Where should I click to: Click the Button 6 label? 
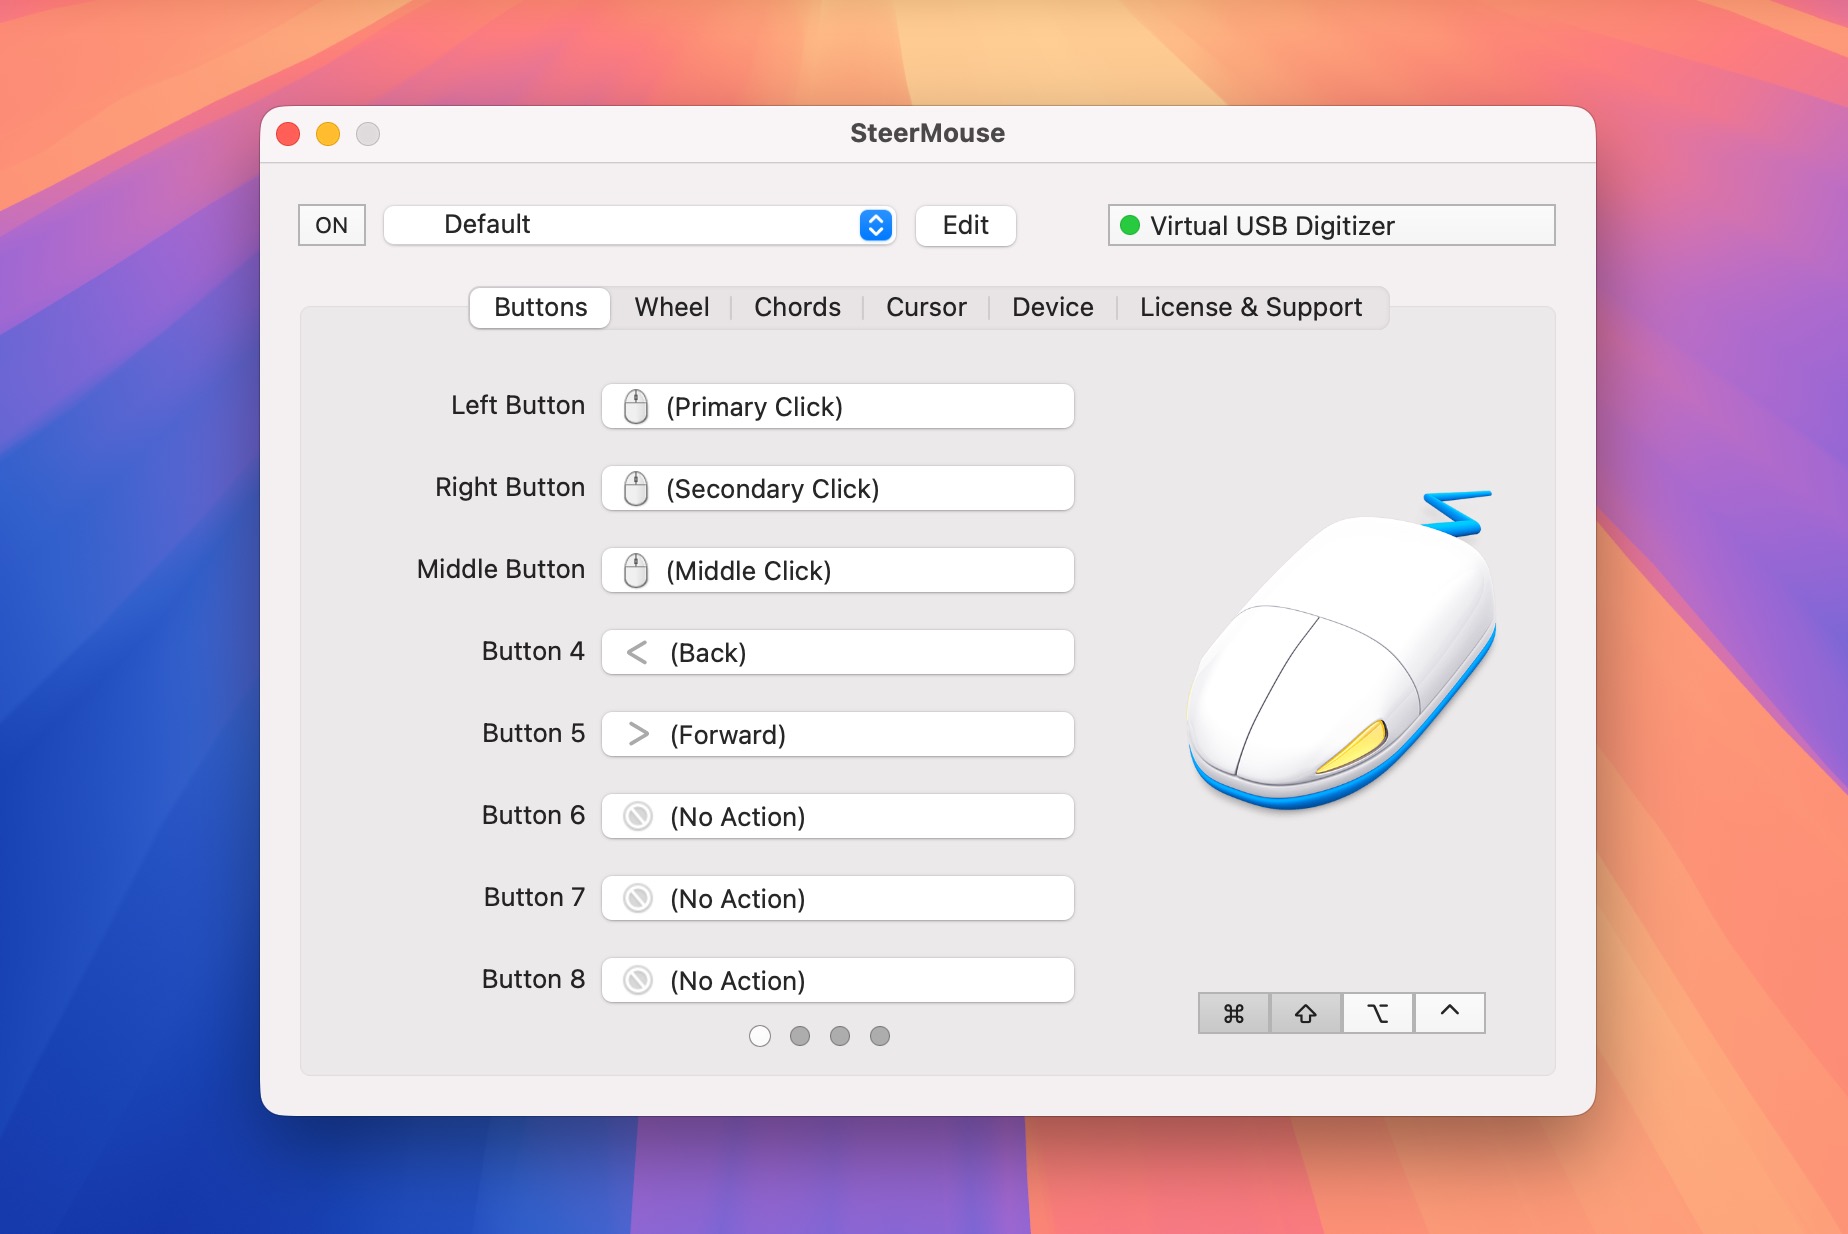[533, 815]
